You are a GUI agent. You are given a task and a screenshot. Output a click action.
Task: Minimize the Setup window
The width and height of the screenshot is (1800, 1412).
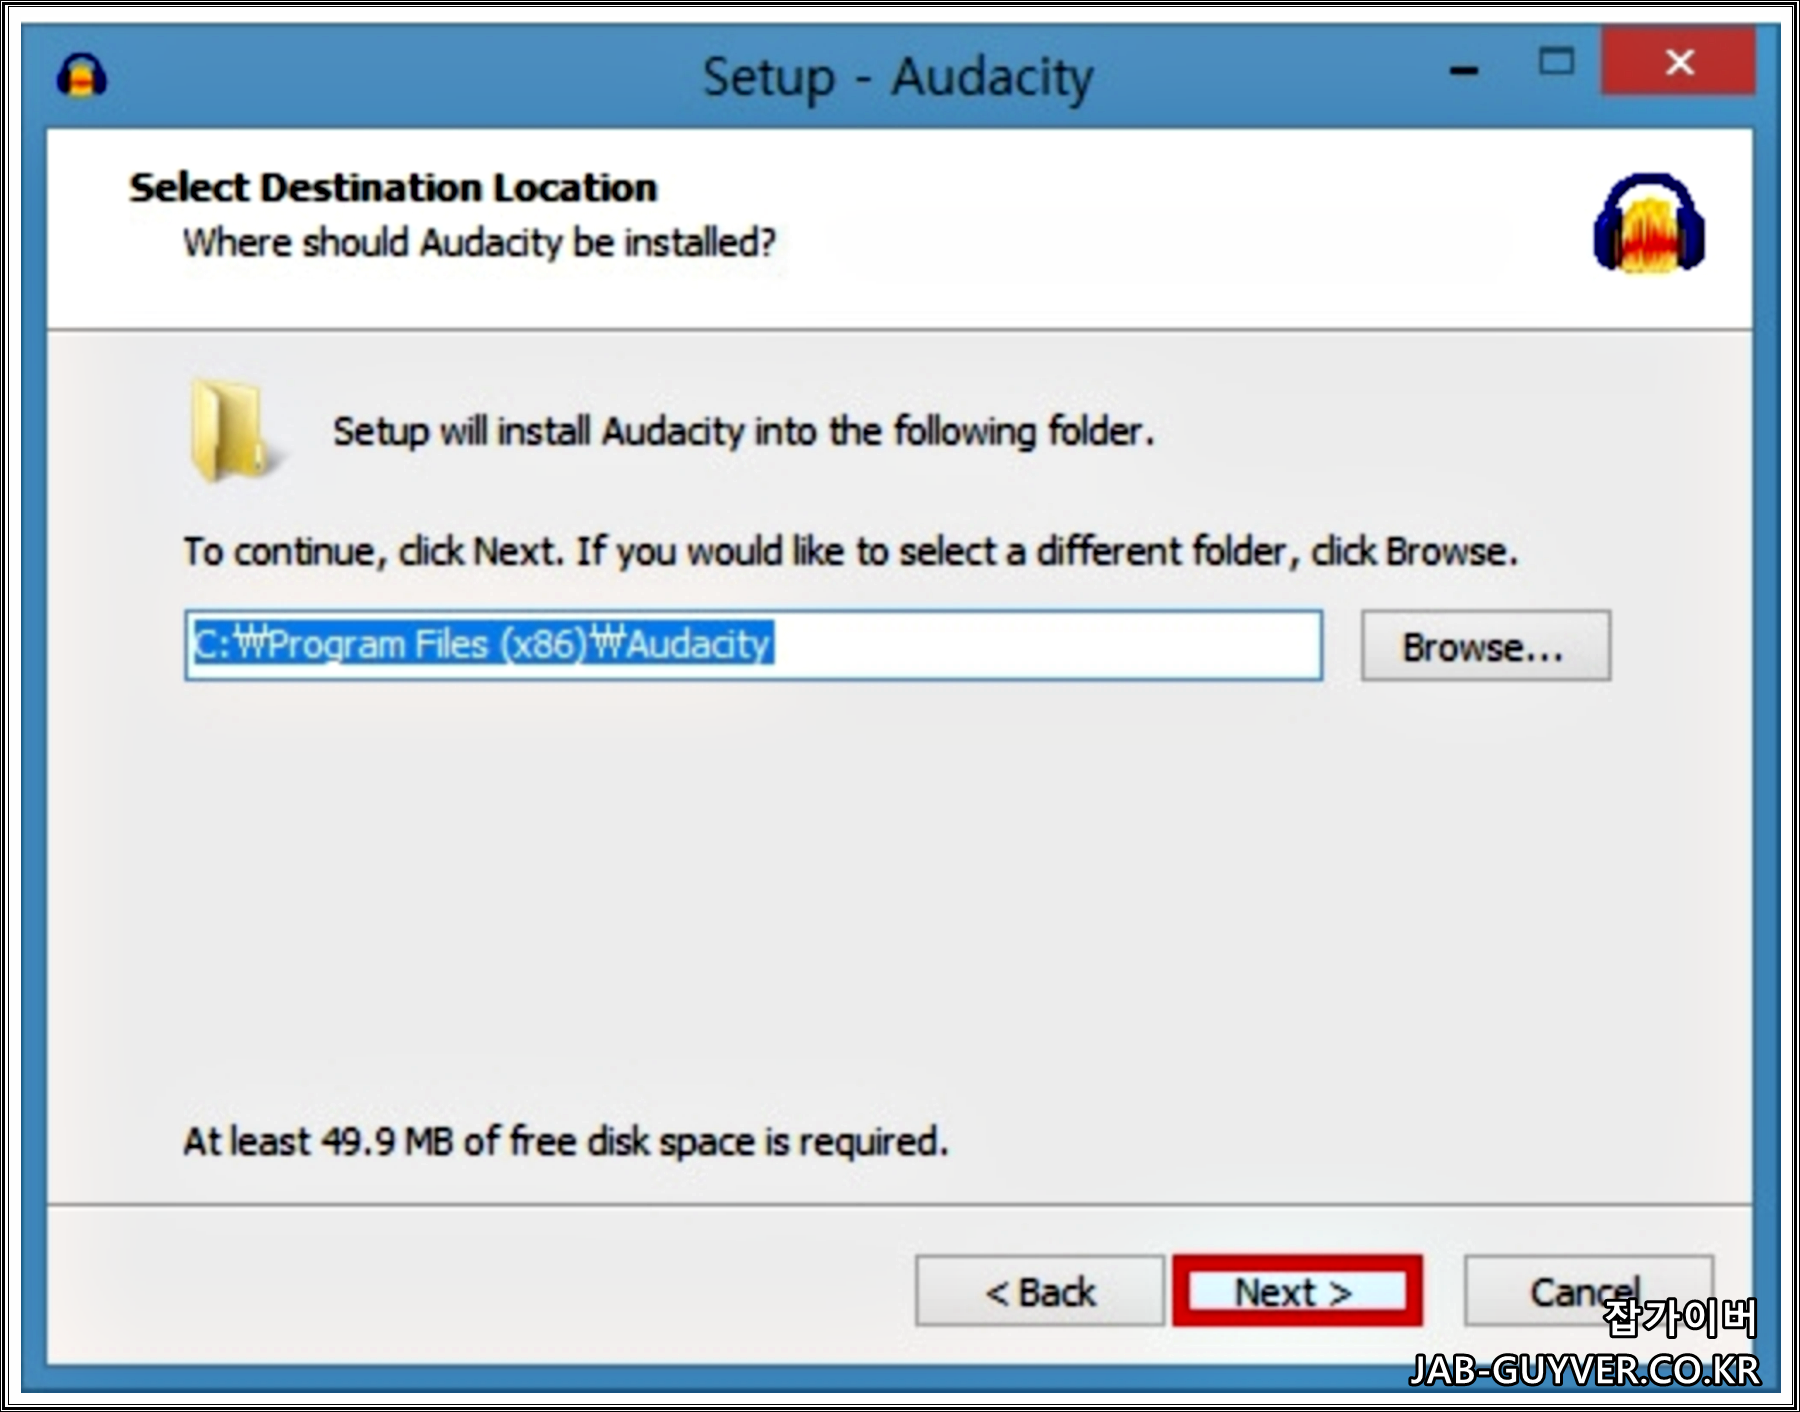point(1464,70)
